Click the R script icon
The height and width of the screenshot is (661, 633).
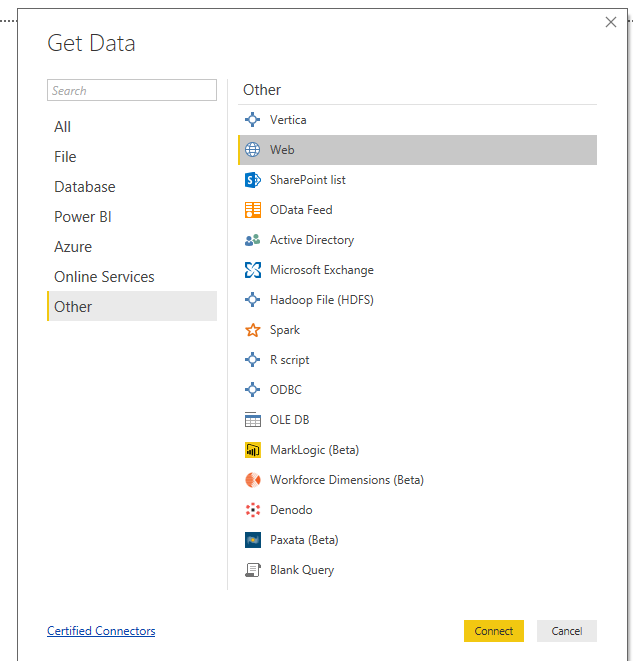[252, 360]
